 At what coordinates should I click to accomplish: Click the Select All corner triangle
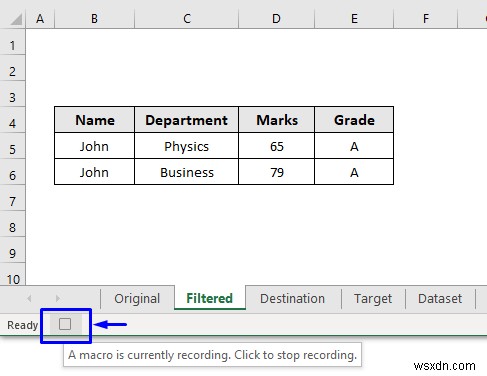pos(16,19)
